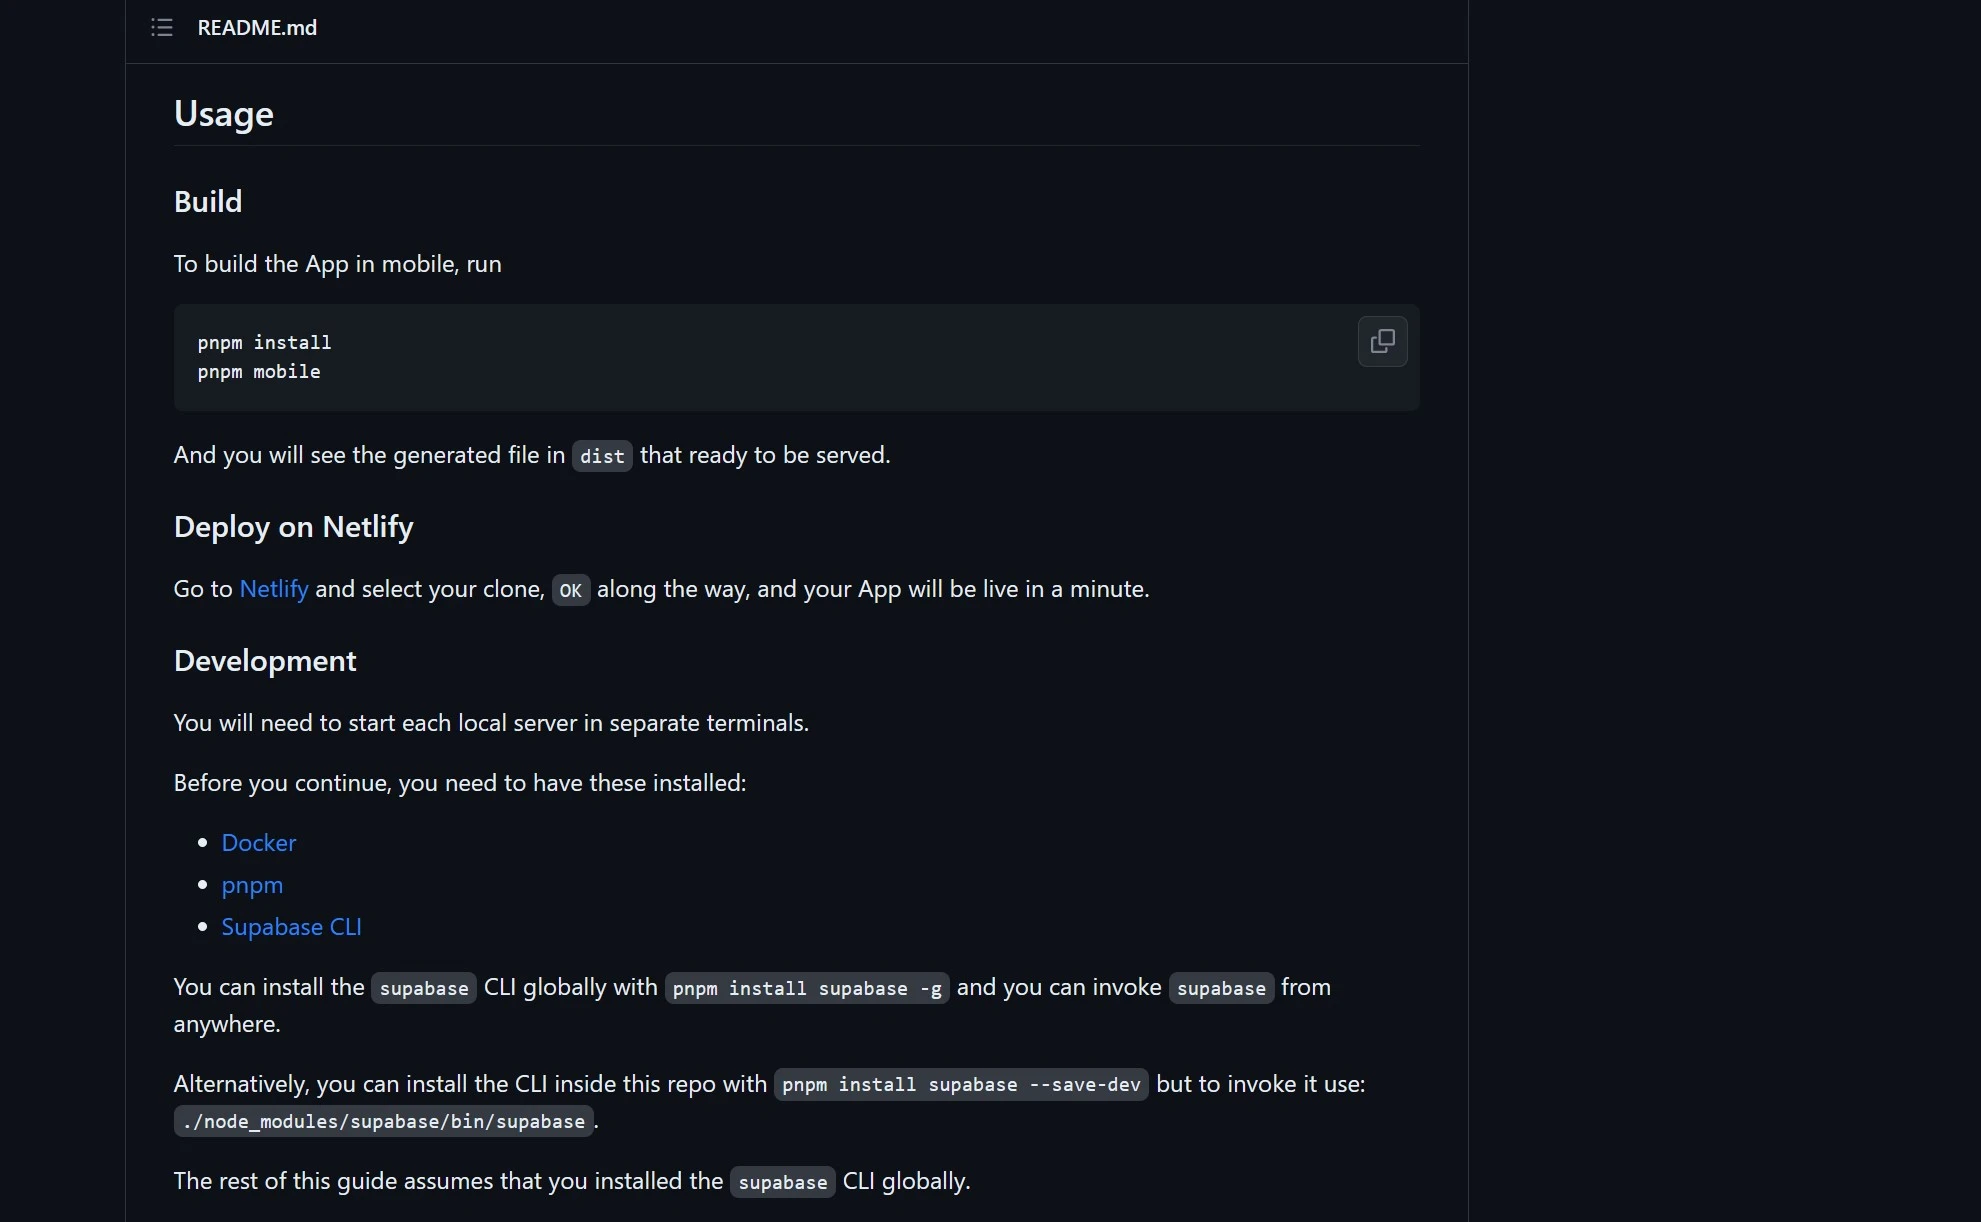Click "supabase" code in the last sentence

coord(783,1182)
